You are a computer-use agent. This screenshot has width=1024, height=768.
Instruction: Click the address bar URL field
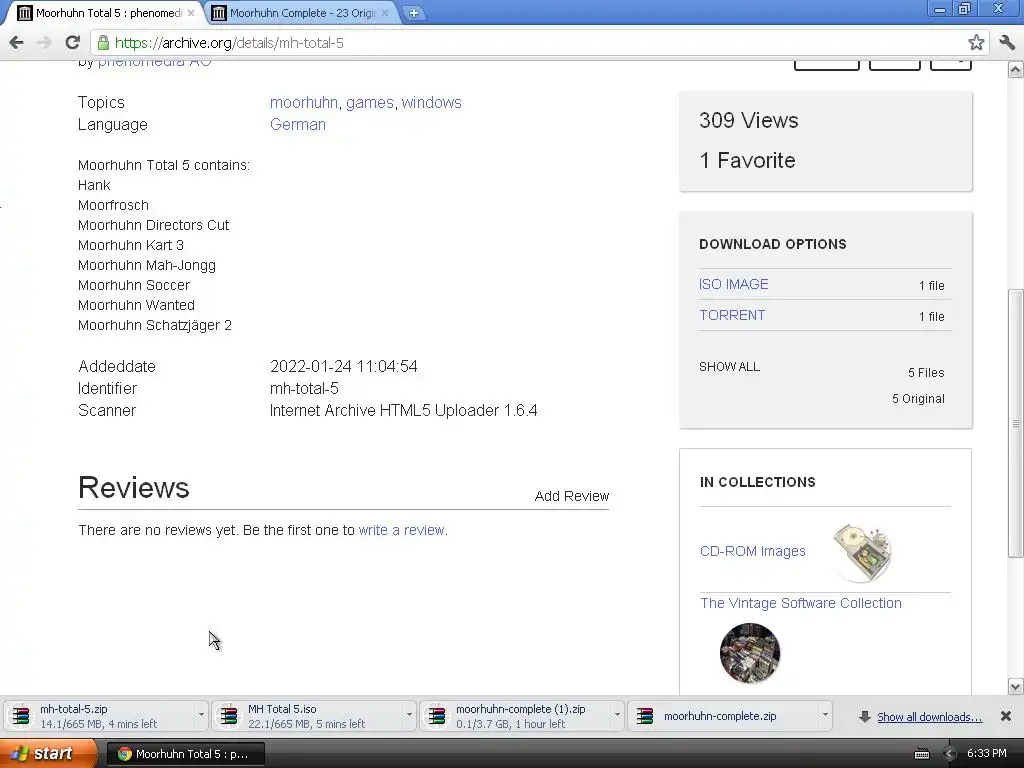pos(539,43)
